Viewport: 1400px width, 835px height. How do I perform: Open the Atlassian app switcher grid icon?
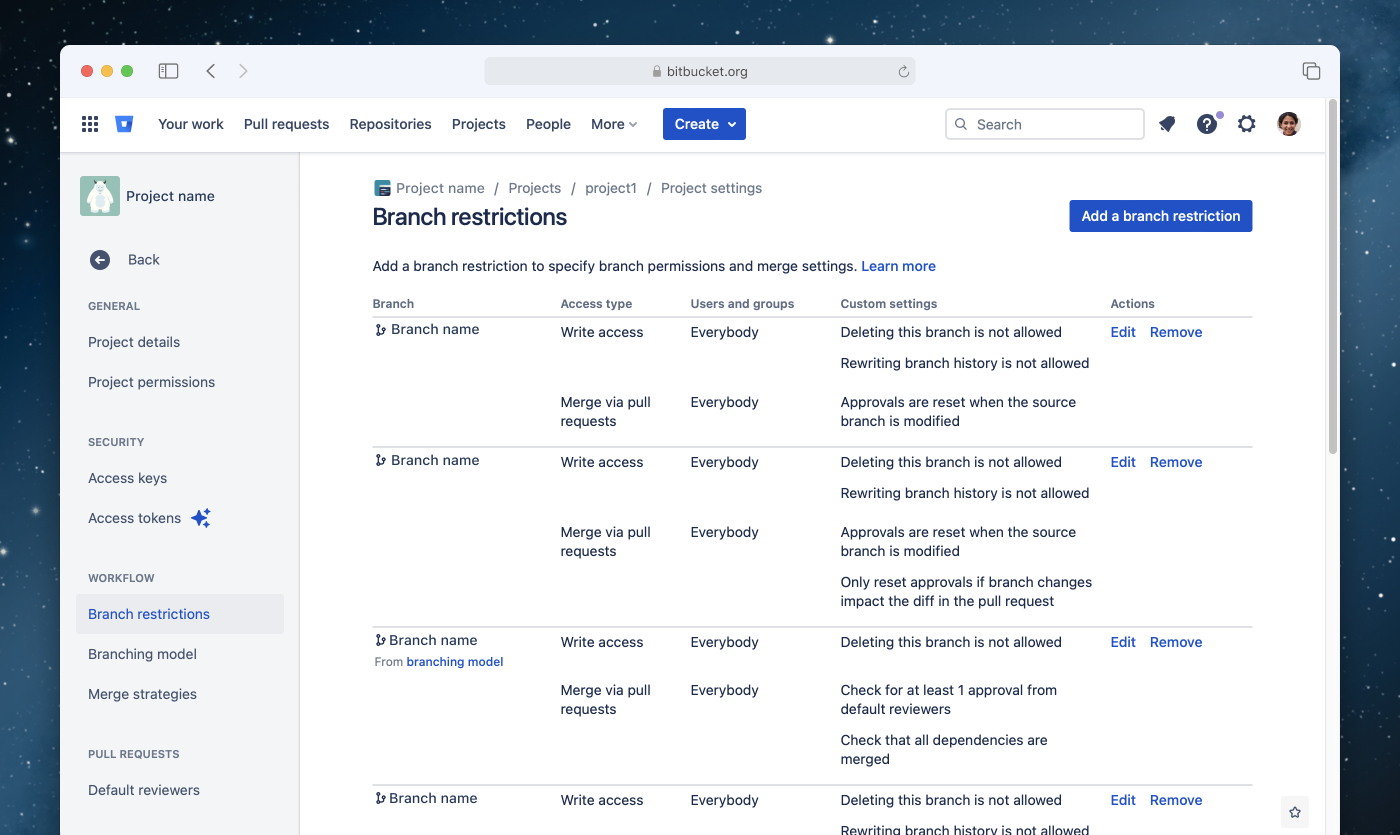[89, 123]
